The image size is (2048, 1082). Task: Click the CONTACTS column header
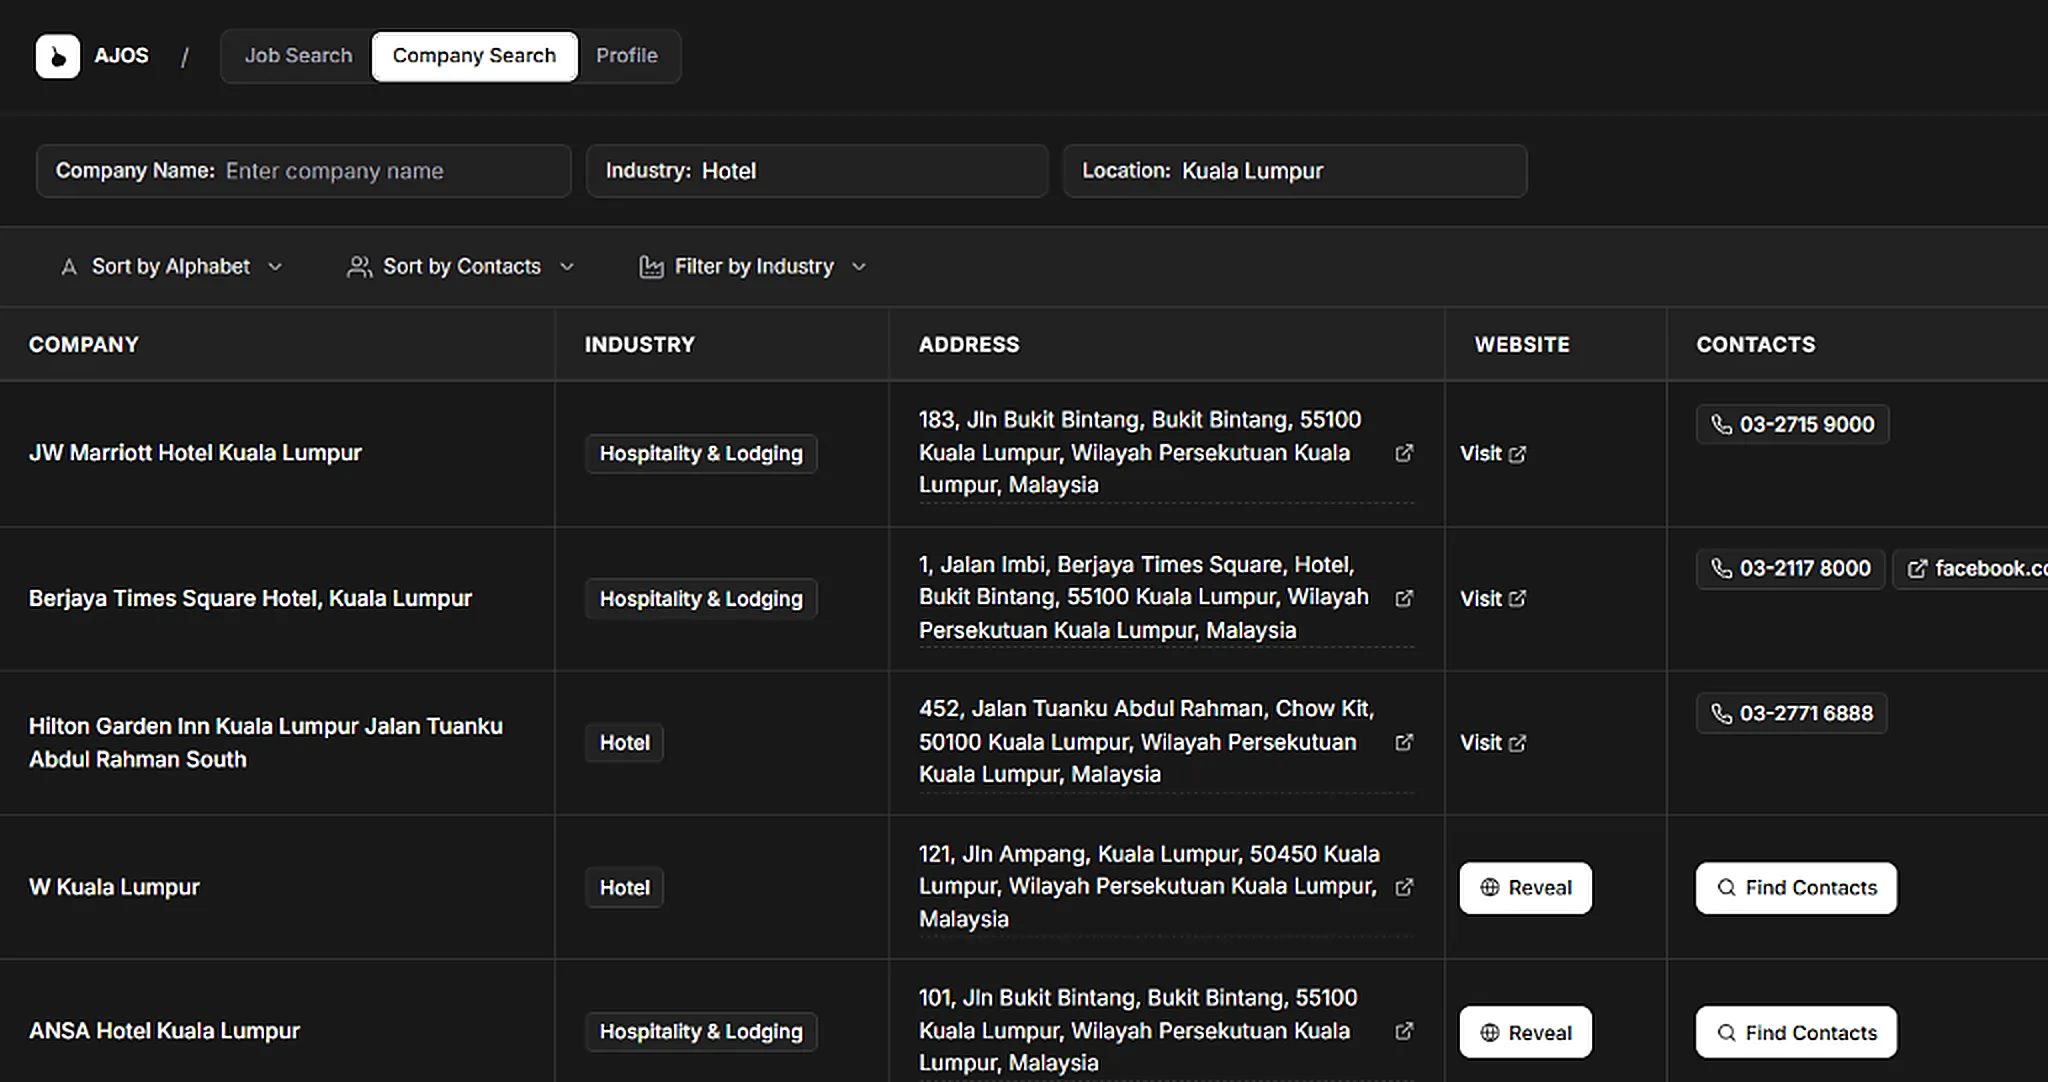click(x=1756, y=345)
